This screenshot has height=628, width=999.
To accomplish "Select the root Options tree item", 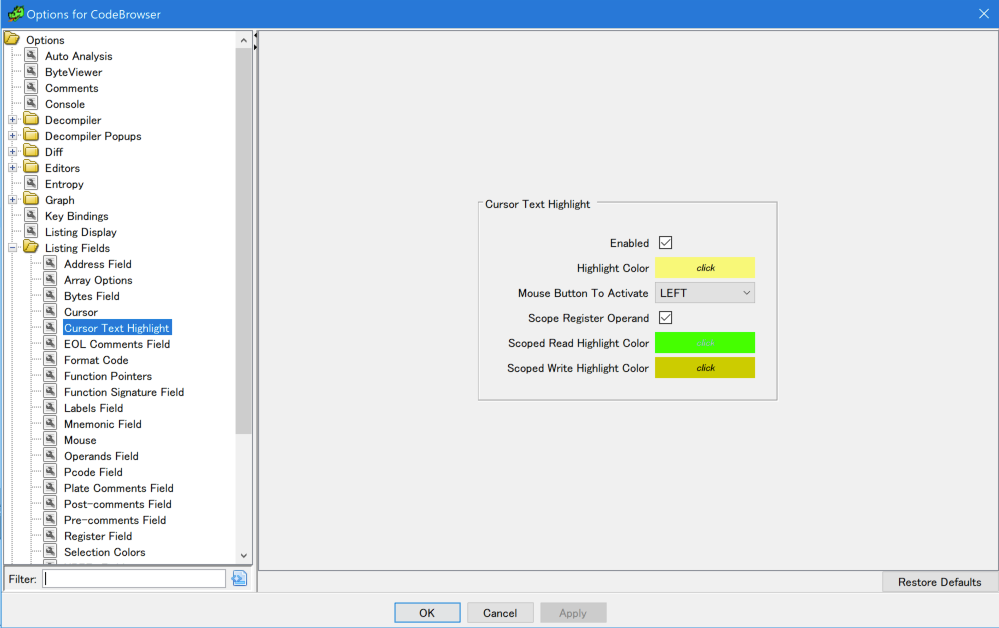I will [x=45, y=39].
